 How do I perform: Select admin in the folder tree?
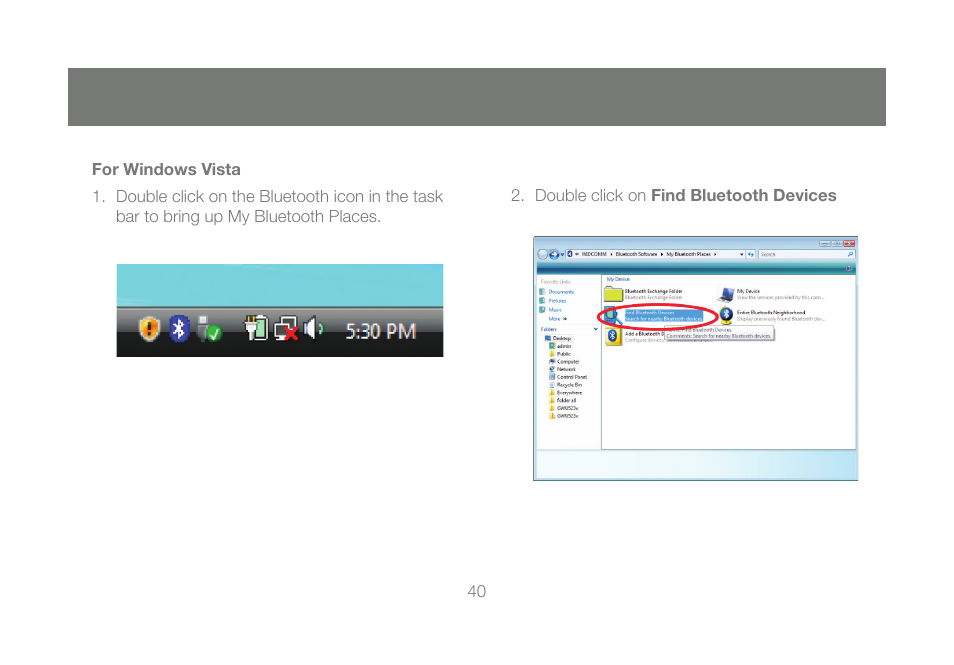(x=560, y=346)
